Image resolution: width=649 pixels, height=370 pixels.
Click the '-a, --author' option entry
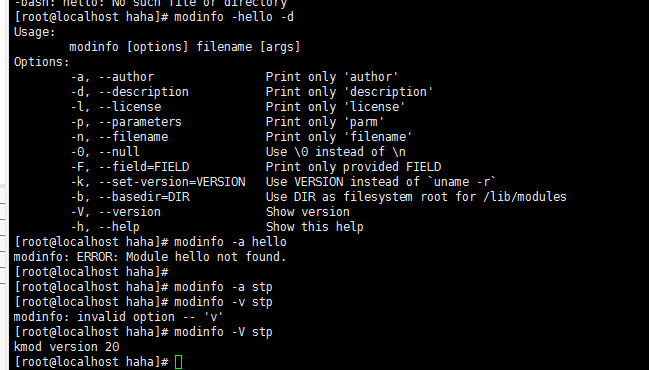(112, 77)
